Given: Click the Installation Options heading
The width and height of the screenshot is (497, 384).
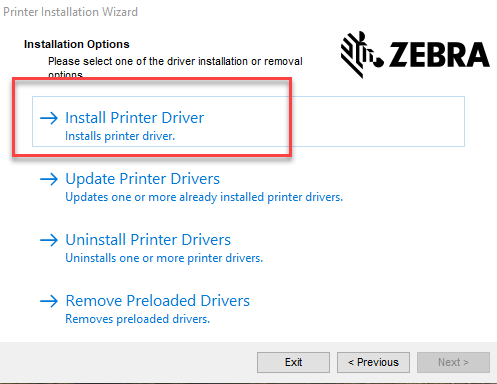Looking at the screenshot, I should click(77, 44).
